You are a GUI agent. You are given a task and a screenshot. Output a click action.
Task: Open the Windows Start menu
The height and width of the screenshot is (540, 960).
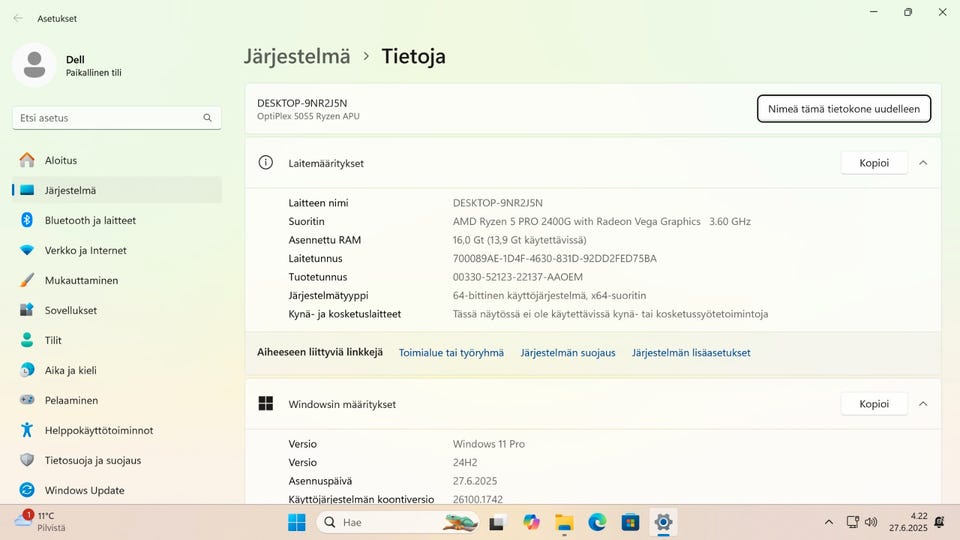[x=296, y=522]
